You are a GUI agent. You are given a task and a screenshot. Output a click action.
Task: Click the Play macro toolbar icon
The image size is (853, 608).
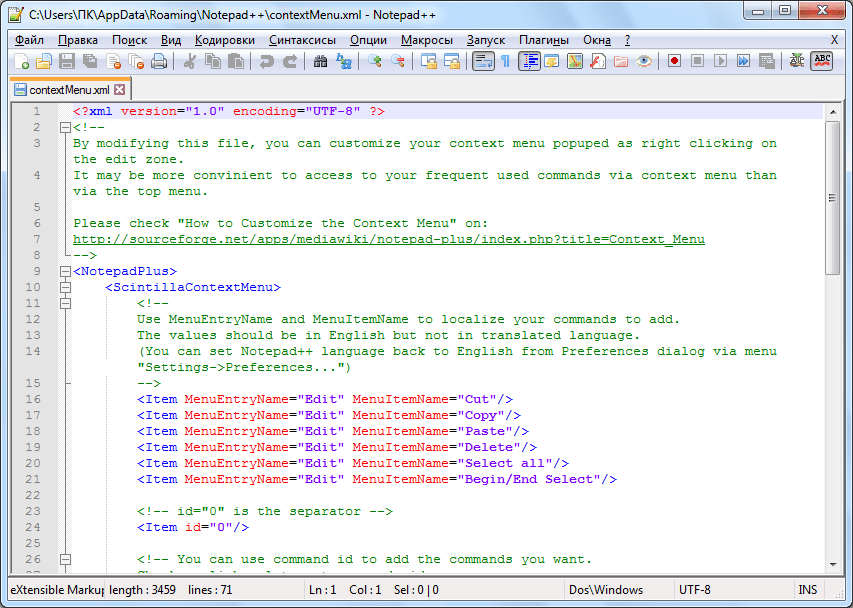(x=721, y=61)
